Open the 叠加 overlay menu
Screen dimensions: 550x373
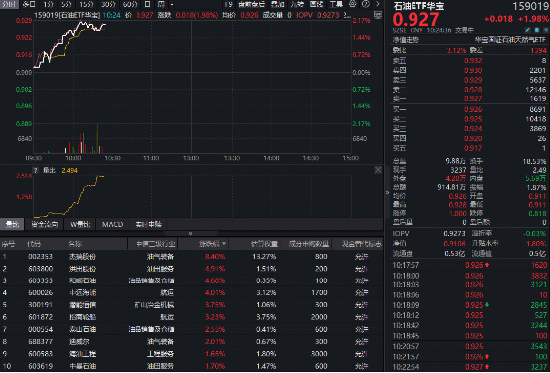tap(277, 4)
